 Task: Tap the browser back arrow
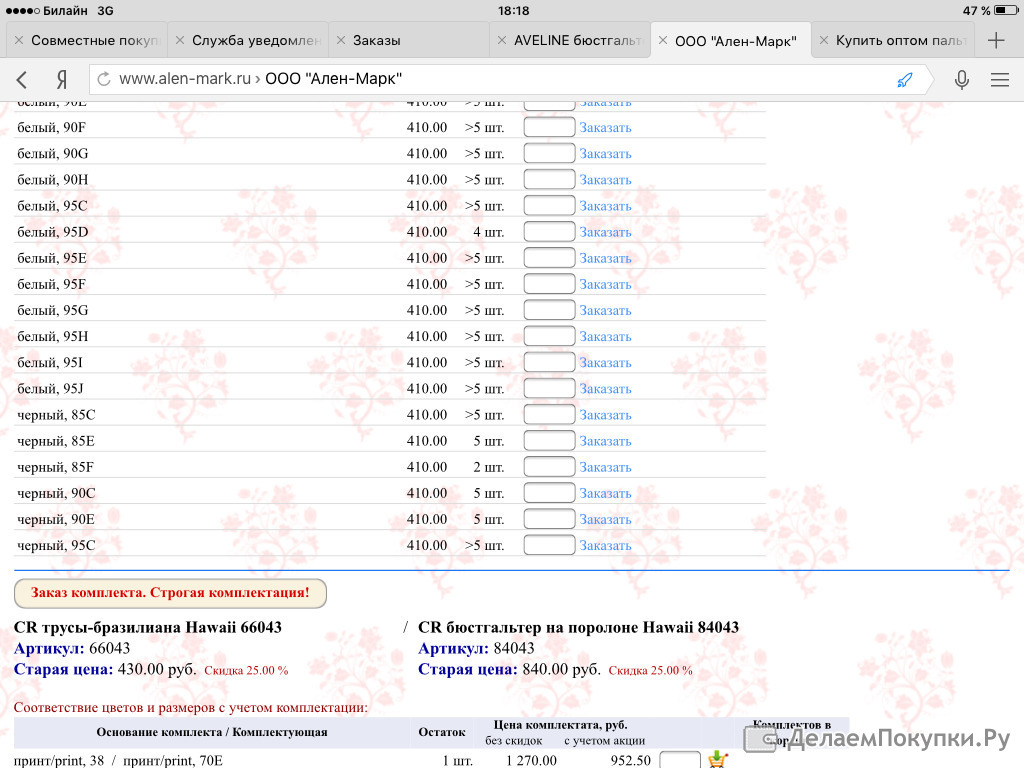point(22,80)
